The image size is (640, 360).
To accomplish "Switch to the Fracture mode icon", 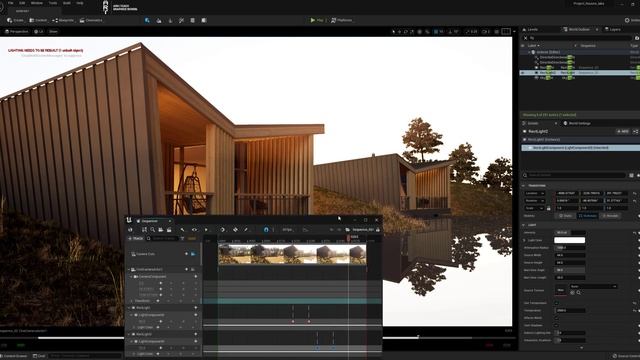I will pos(193,20).
